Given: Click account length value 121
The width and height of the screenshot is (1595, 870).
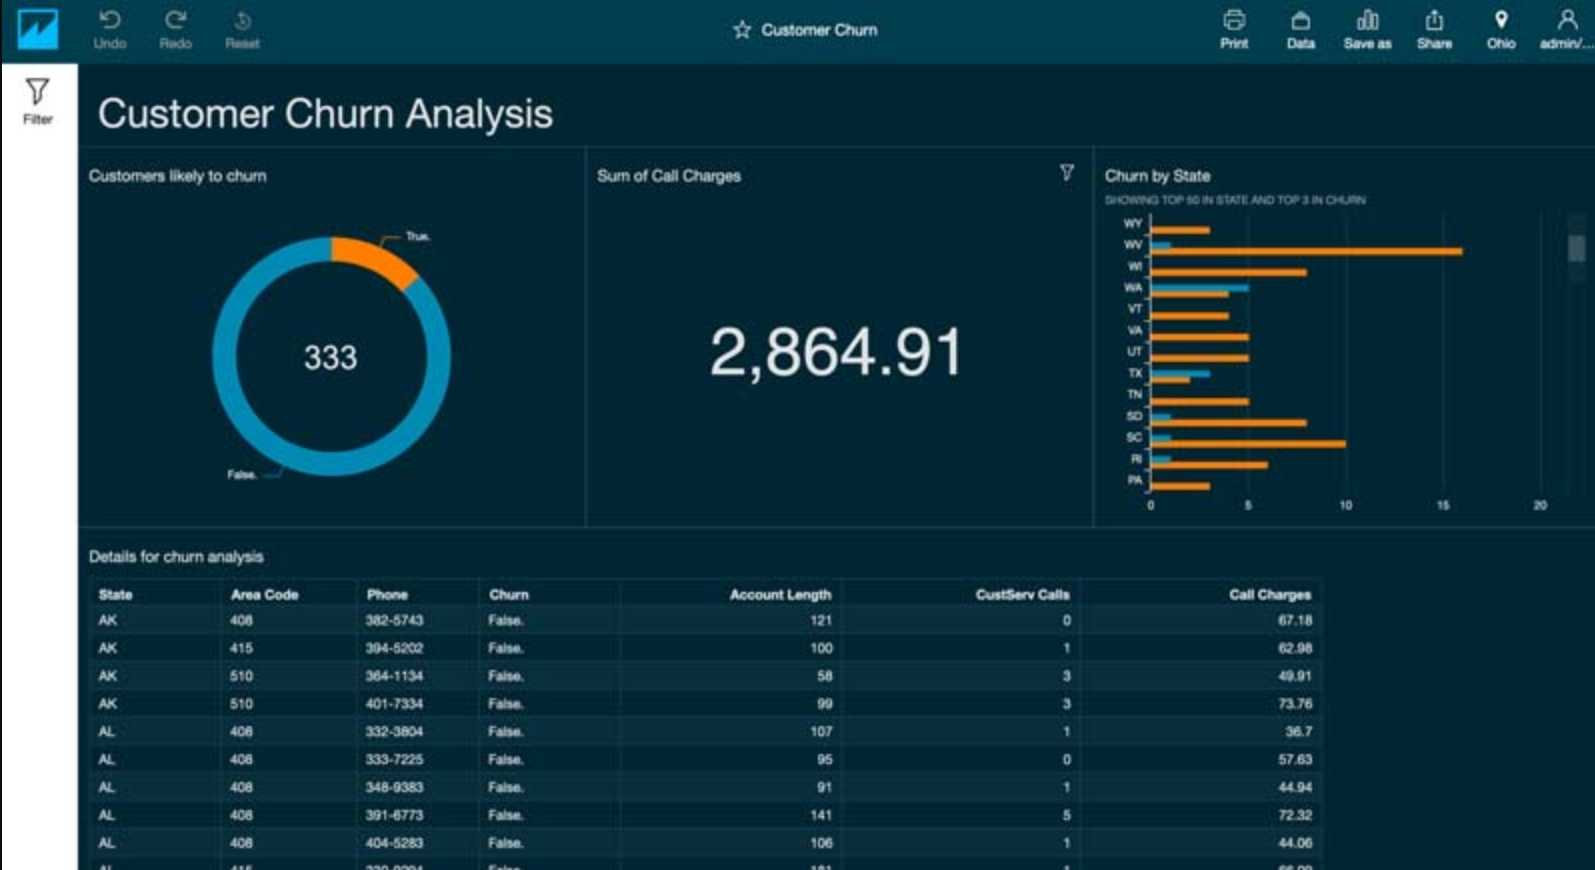Looking at the screenshot, I should coord(821,620).
